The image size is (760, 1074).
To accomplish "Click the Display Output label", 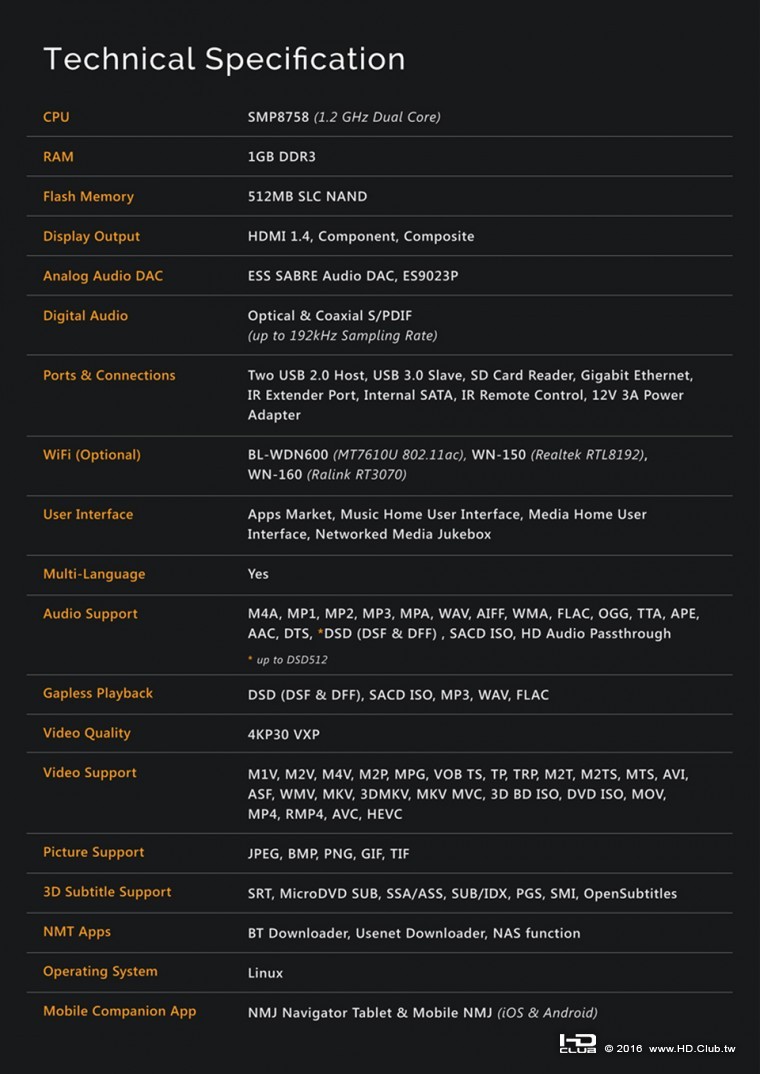I will 91,237.
